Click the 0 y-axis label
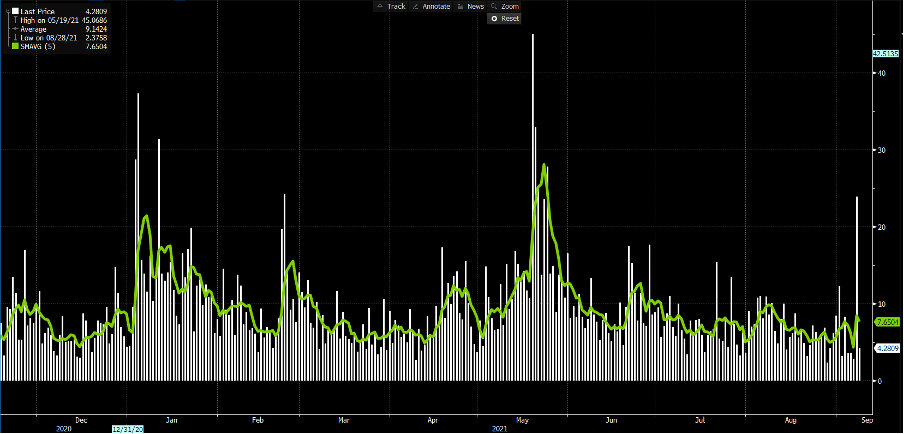 [880, 381]
